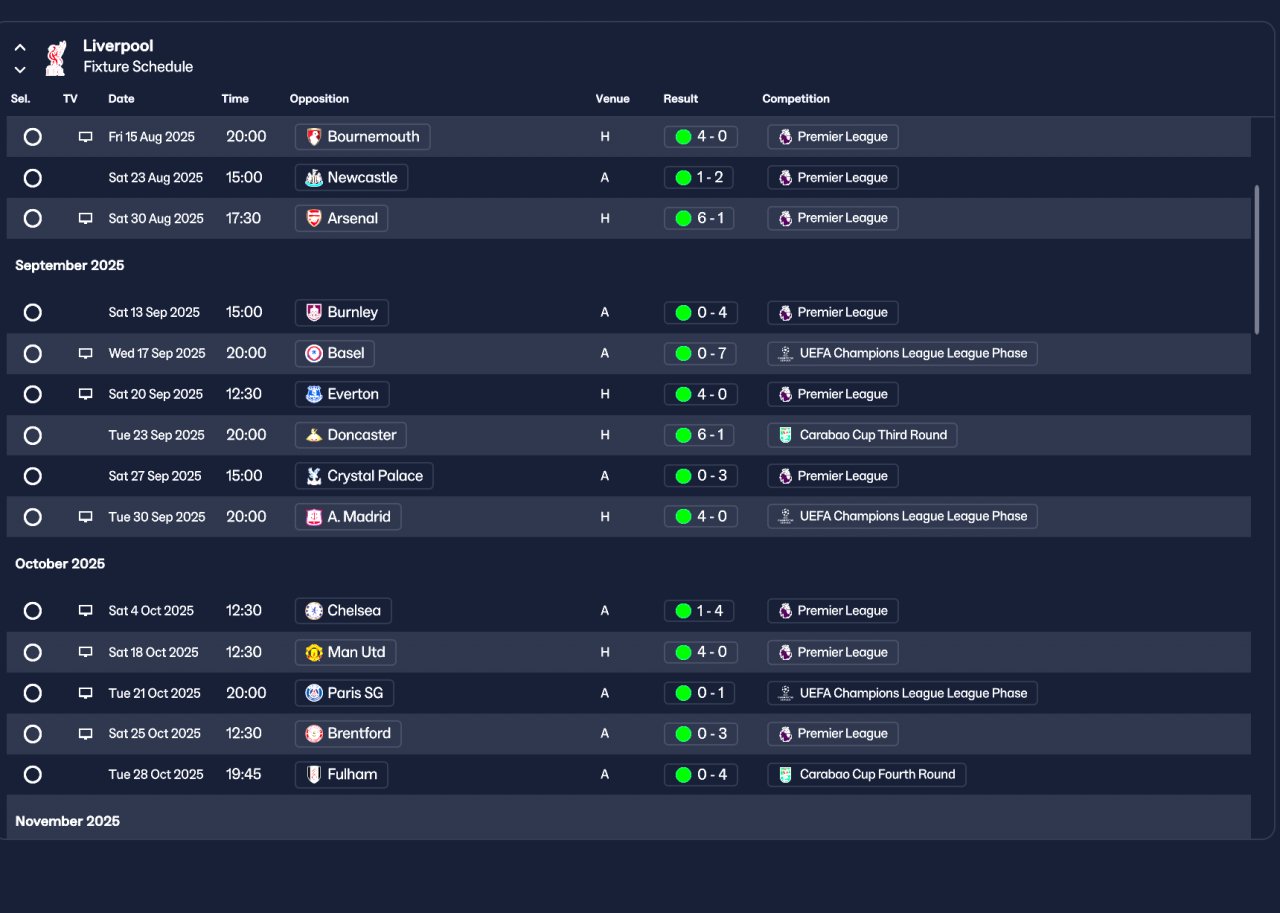Click the Everton club badge icon

314,394
